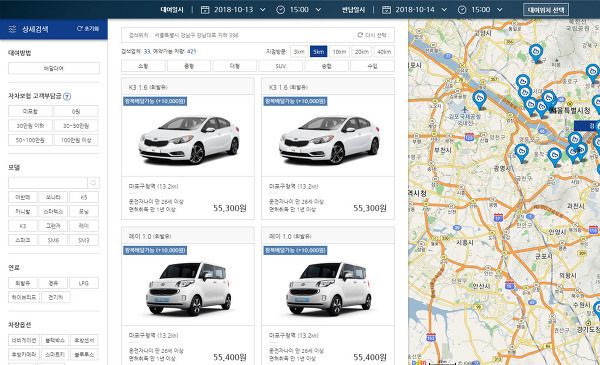600x365 pixels.
Task: Select the 아반떼 model filter
Action: (x=23, y=197)
